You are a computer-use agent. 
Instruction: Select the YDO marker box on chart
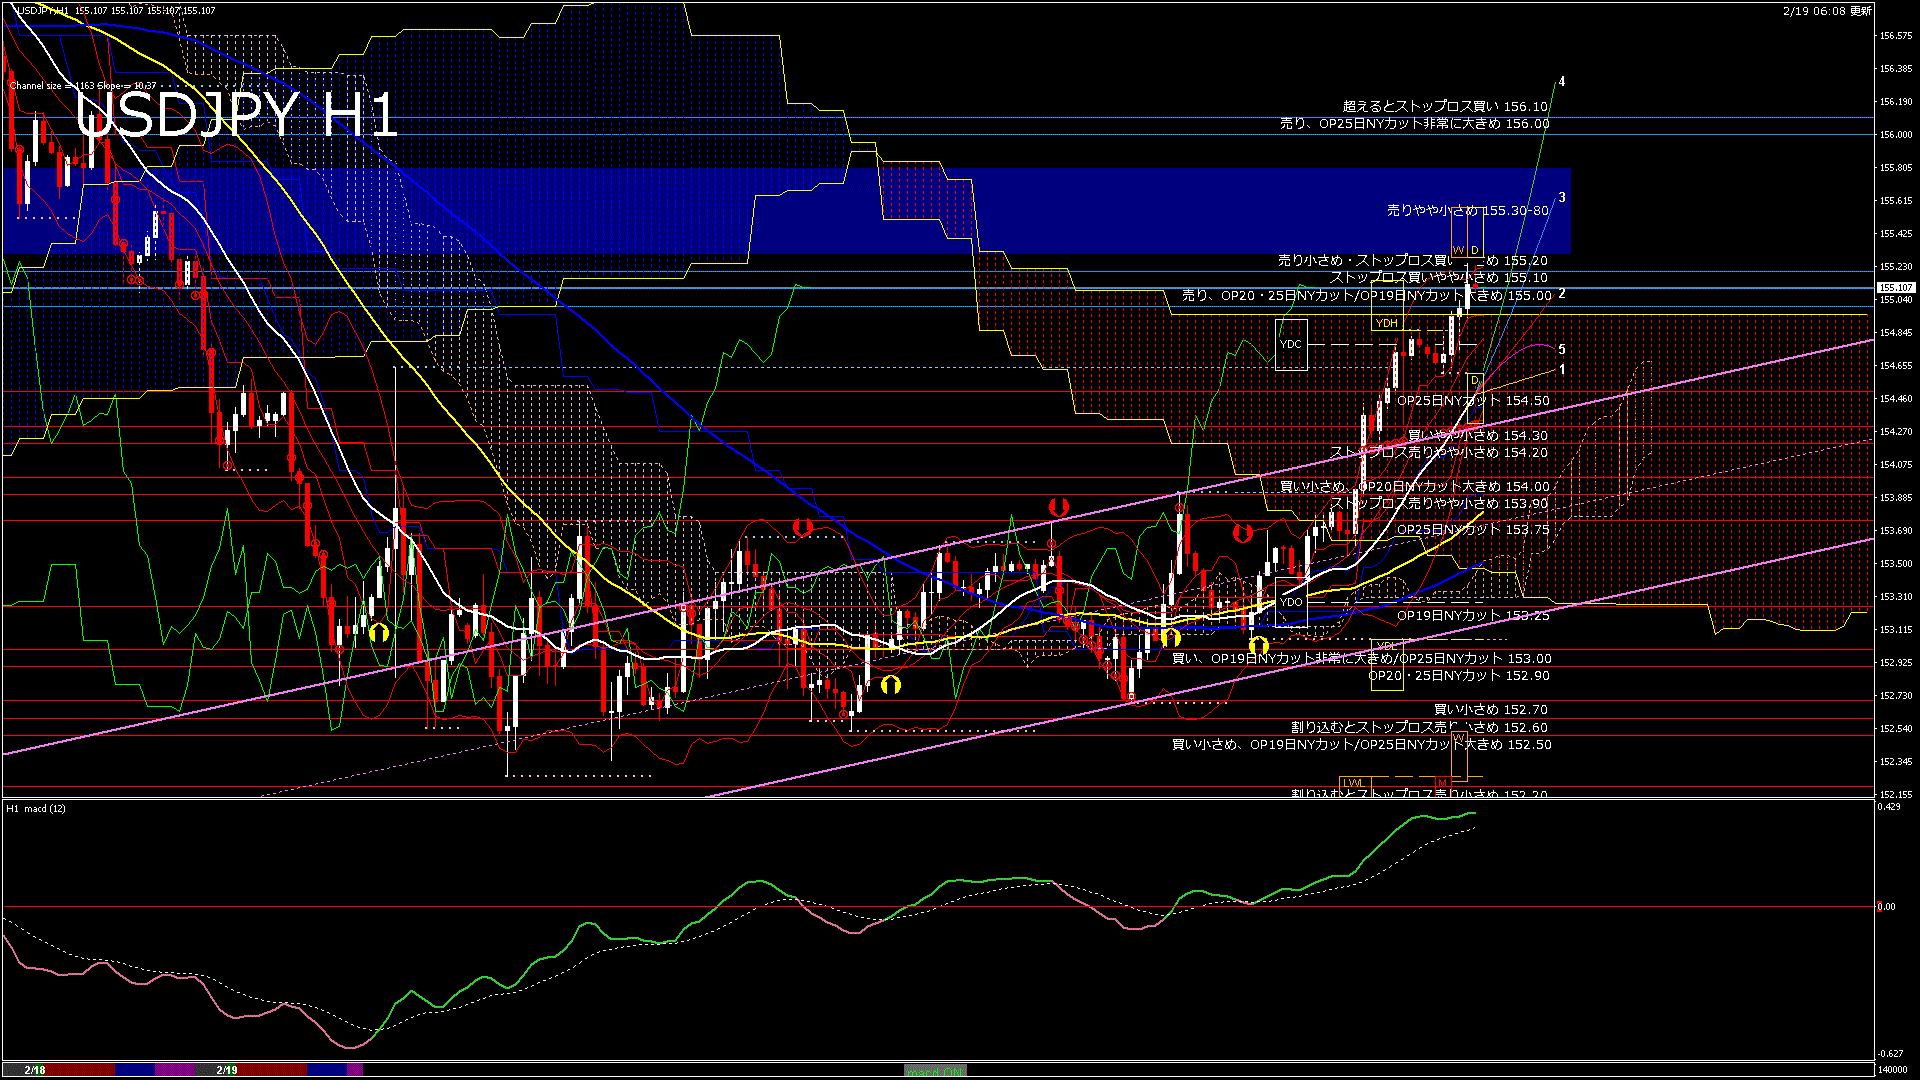1291,602
